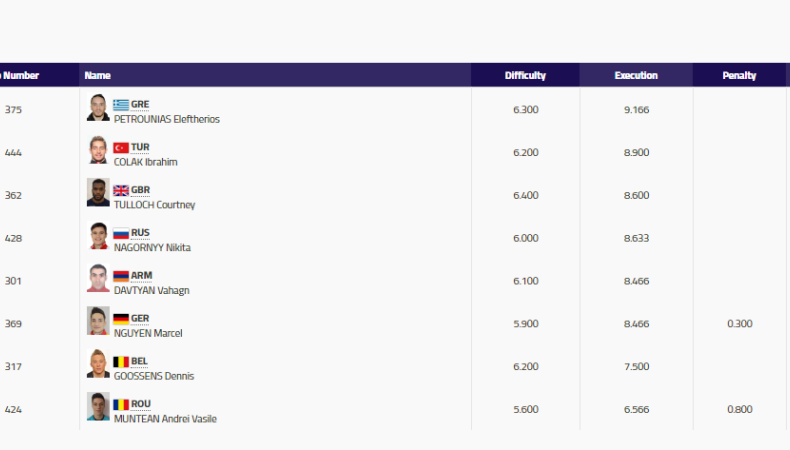Image resolution: width=790 pixels, height=450 pixels.
Task: Sort by the Name column header
Action: (x=97, y=75)
